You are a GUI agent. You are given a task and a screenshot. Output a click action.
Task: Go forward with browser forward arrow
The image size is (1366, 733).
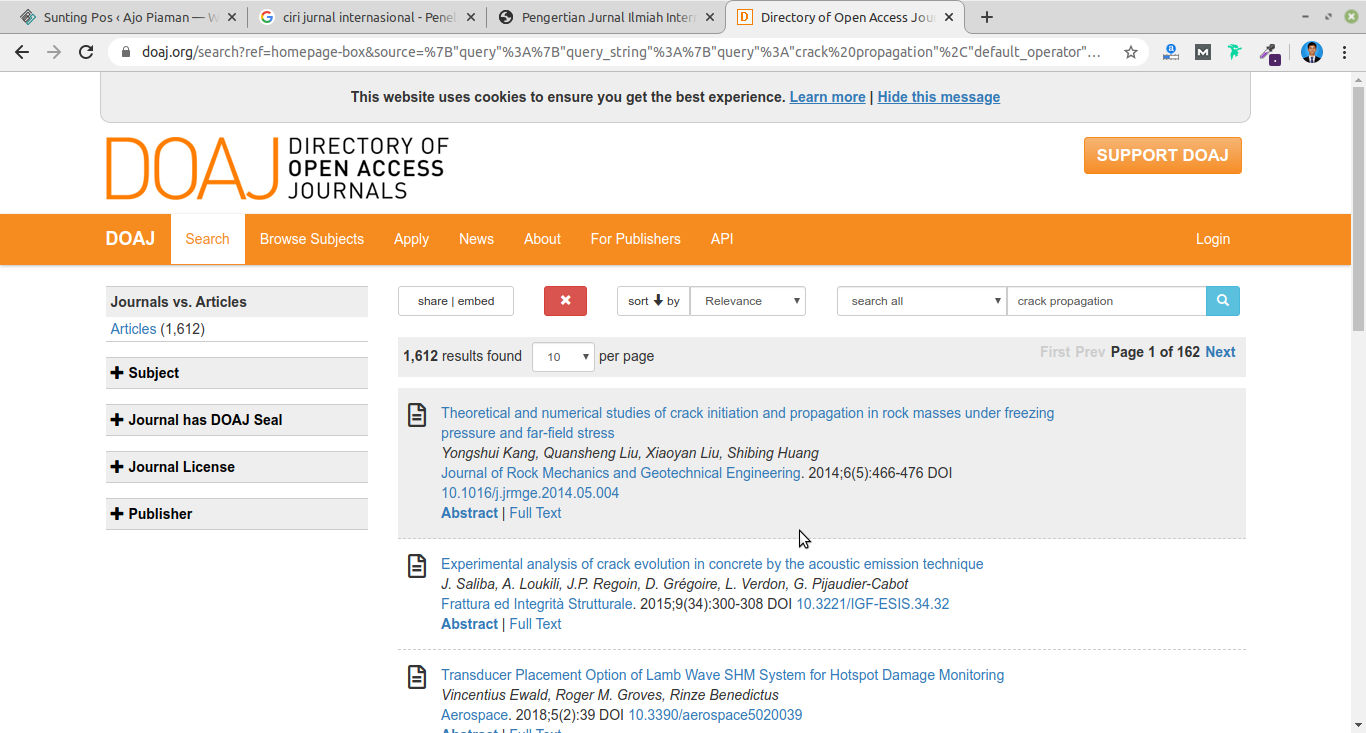coord(54,52)
